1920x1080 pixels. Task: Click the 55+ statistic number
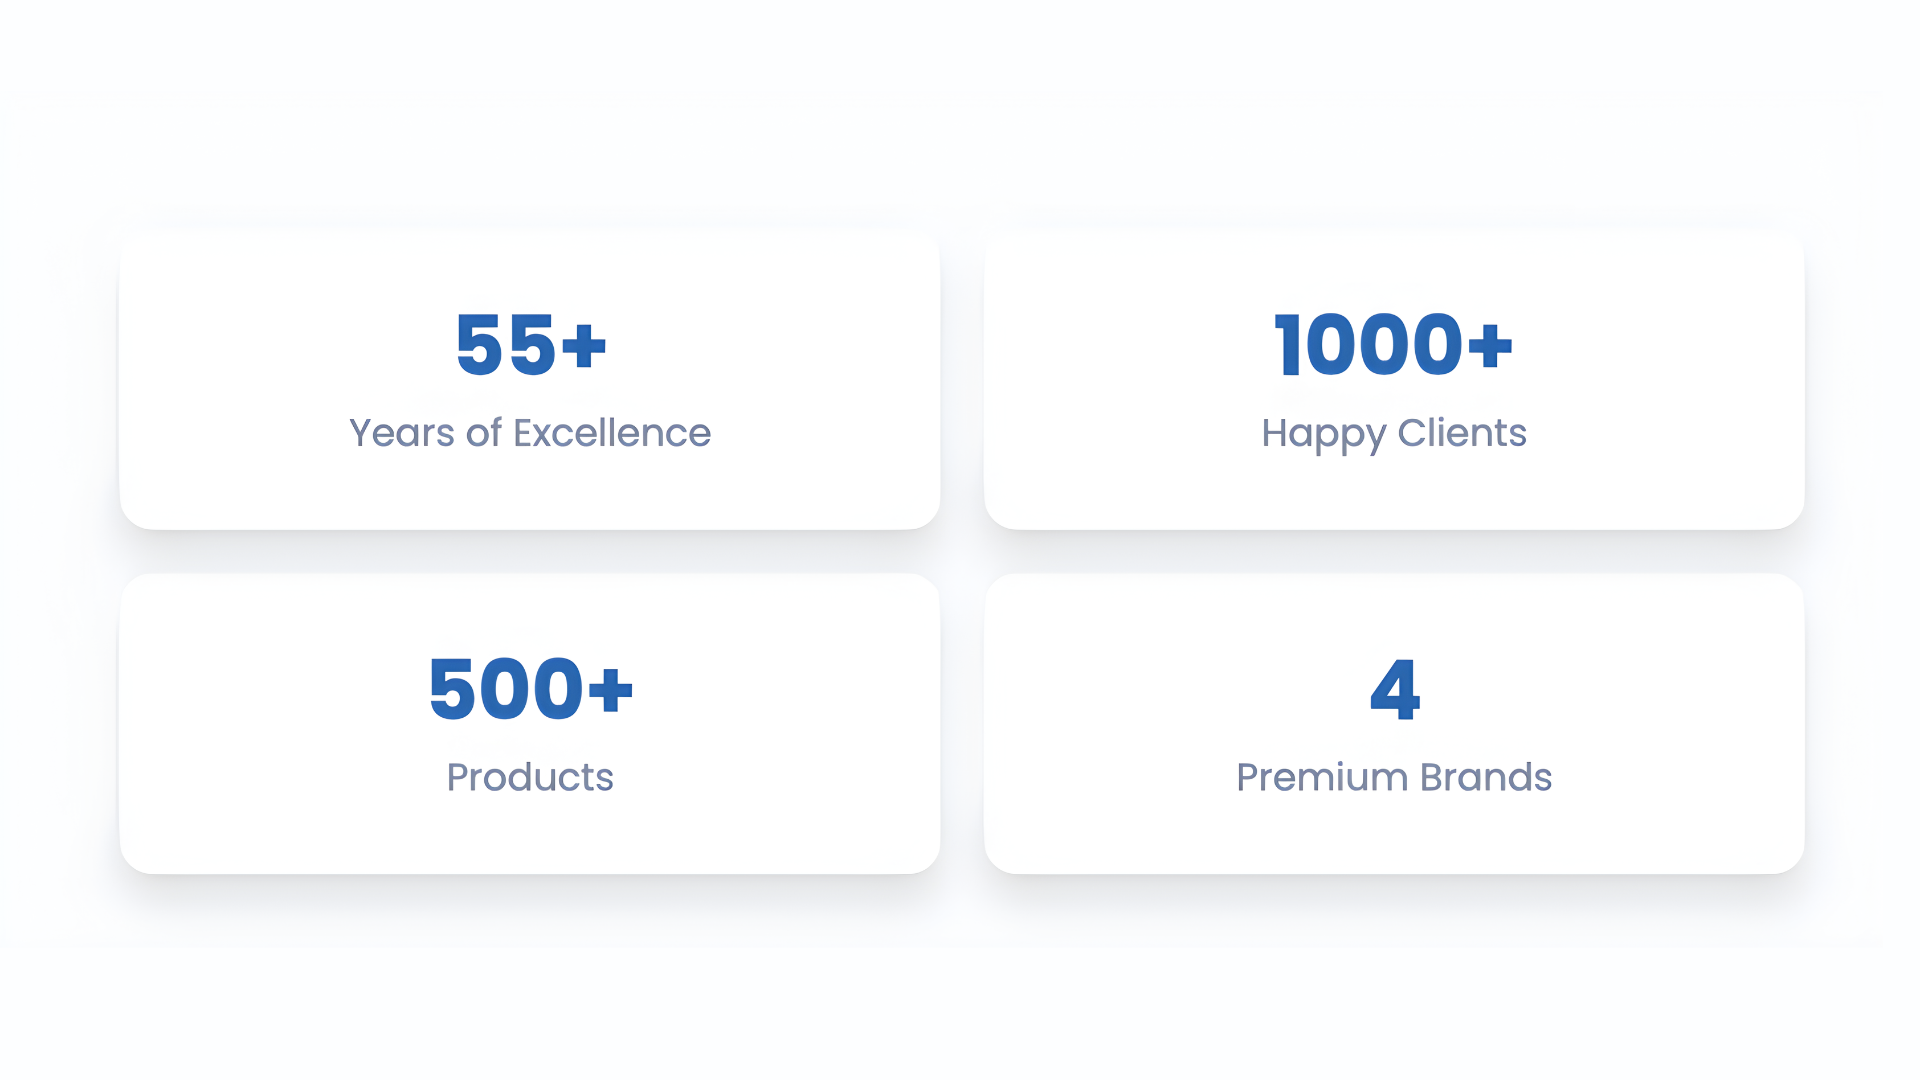[x=530, y=345]
